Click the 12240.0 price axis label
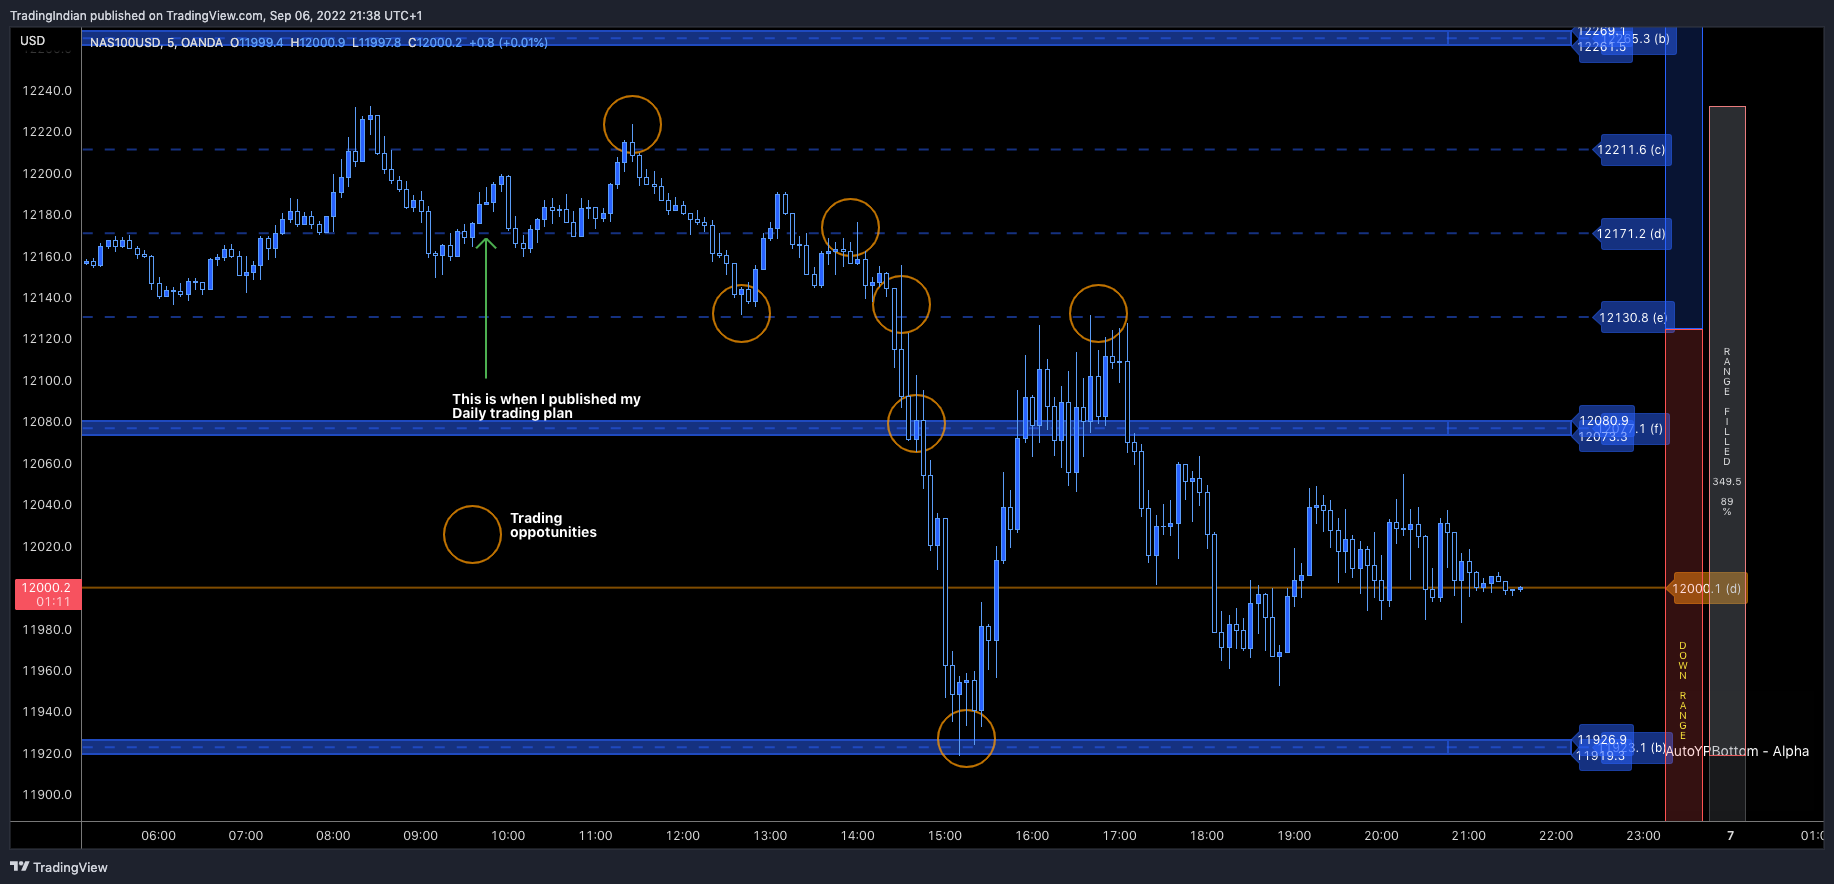Screen dimensions: 1834x884 point(47,91)
